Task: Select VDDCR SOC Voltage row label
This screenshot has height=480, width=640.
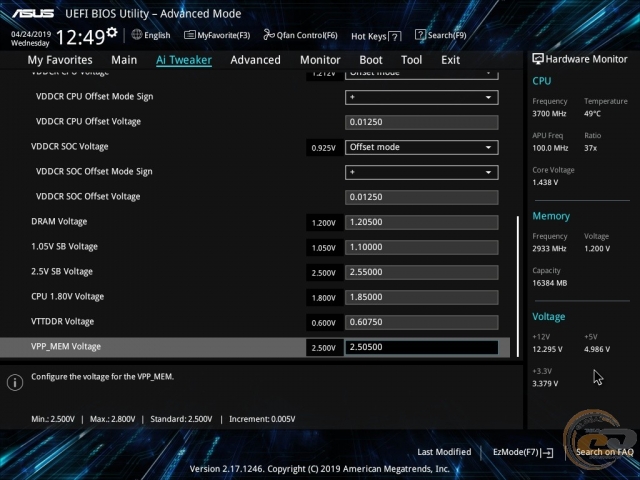Action: [x=70, y=147]
